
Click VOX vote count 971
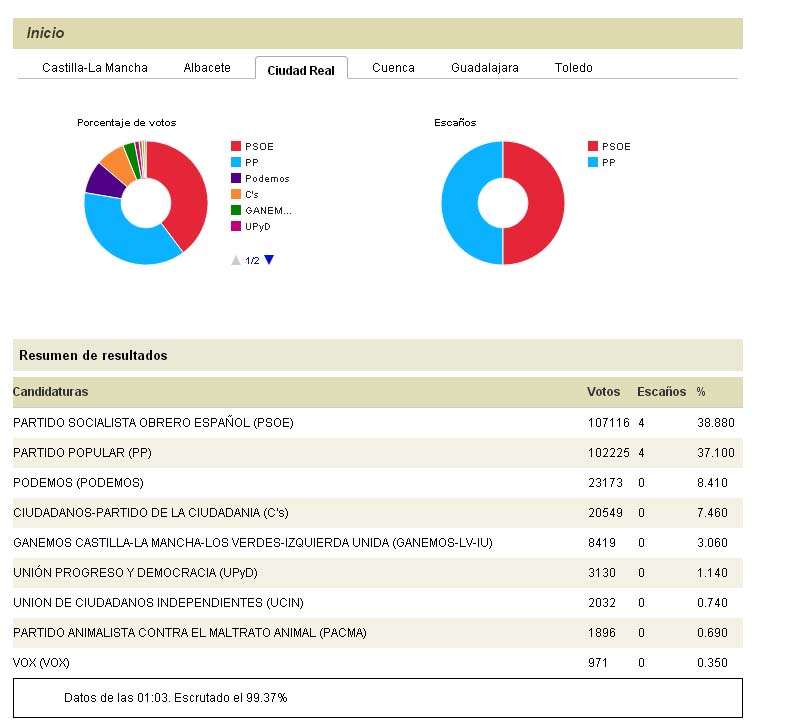point(598,663)
